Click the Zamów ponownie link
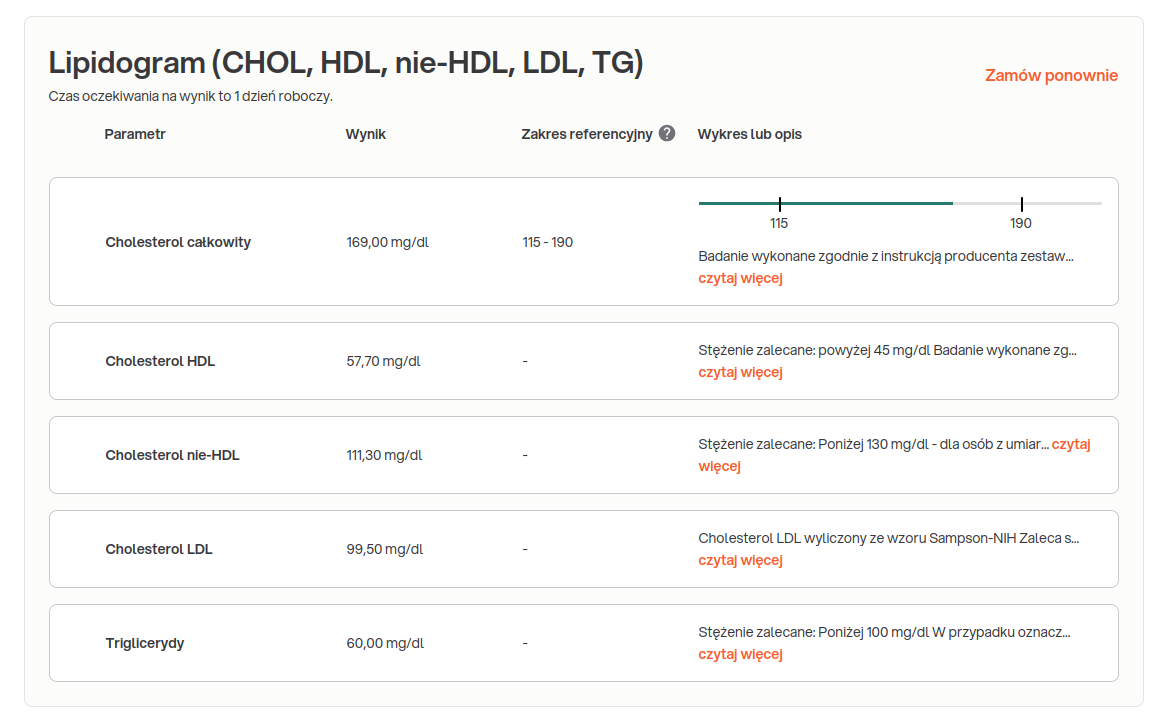Image resolution: width=1165 pixels, height=722 pixels. pyautogui.click(x=1051, y=76)
